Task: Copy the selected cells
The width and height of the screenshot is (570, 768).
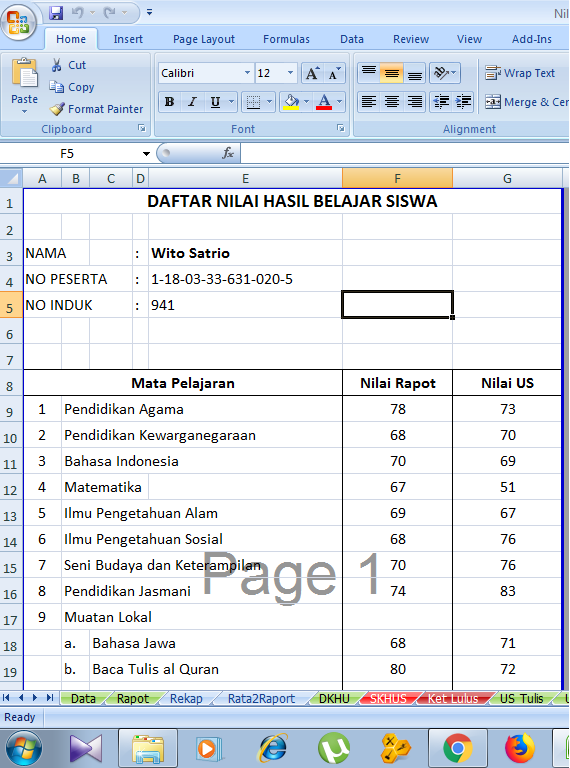Action: pos(72,87)
